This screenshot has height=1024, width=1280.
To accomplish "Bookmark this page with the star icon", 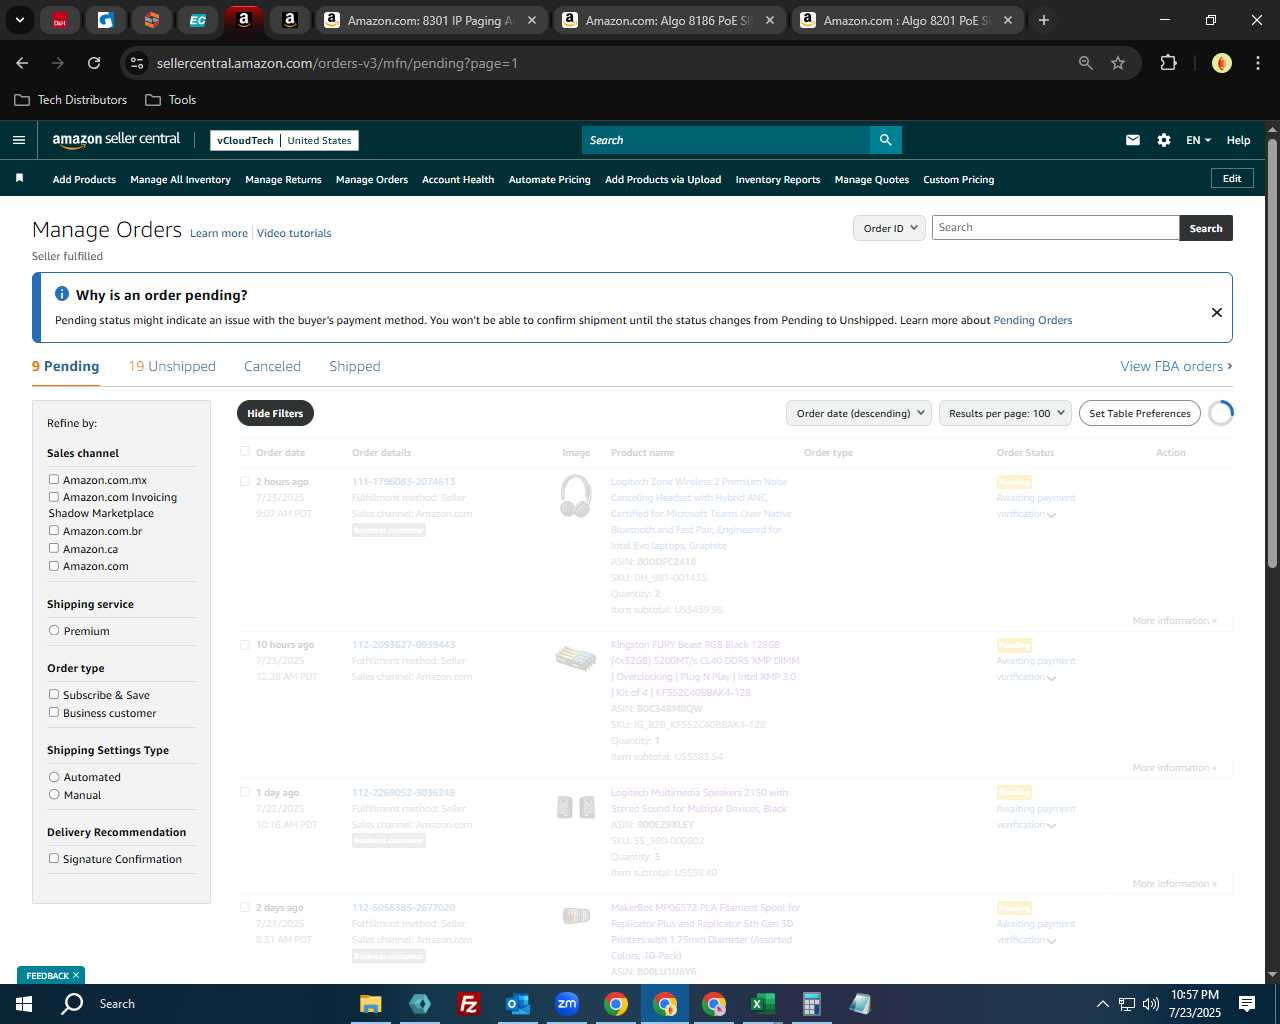I will [x=1118, y=63].
